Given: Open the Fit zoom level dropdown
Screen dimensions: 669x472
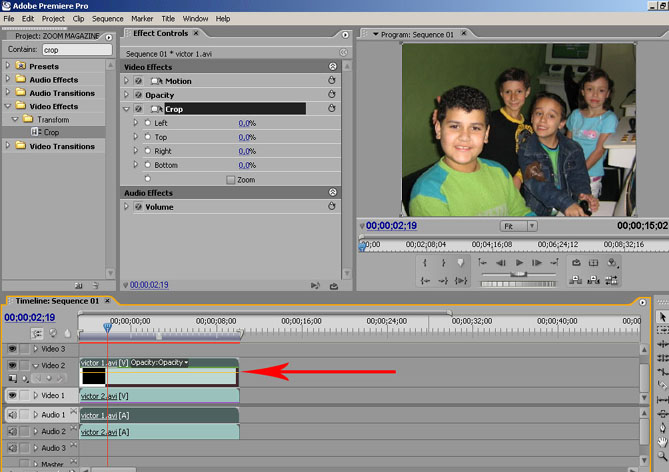Looking at the screenshot, I should 518,226.
